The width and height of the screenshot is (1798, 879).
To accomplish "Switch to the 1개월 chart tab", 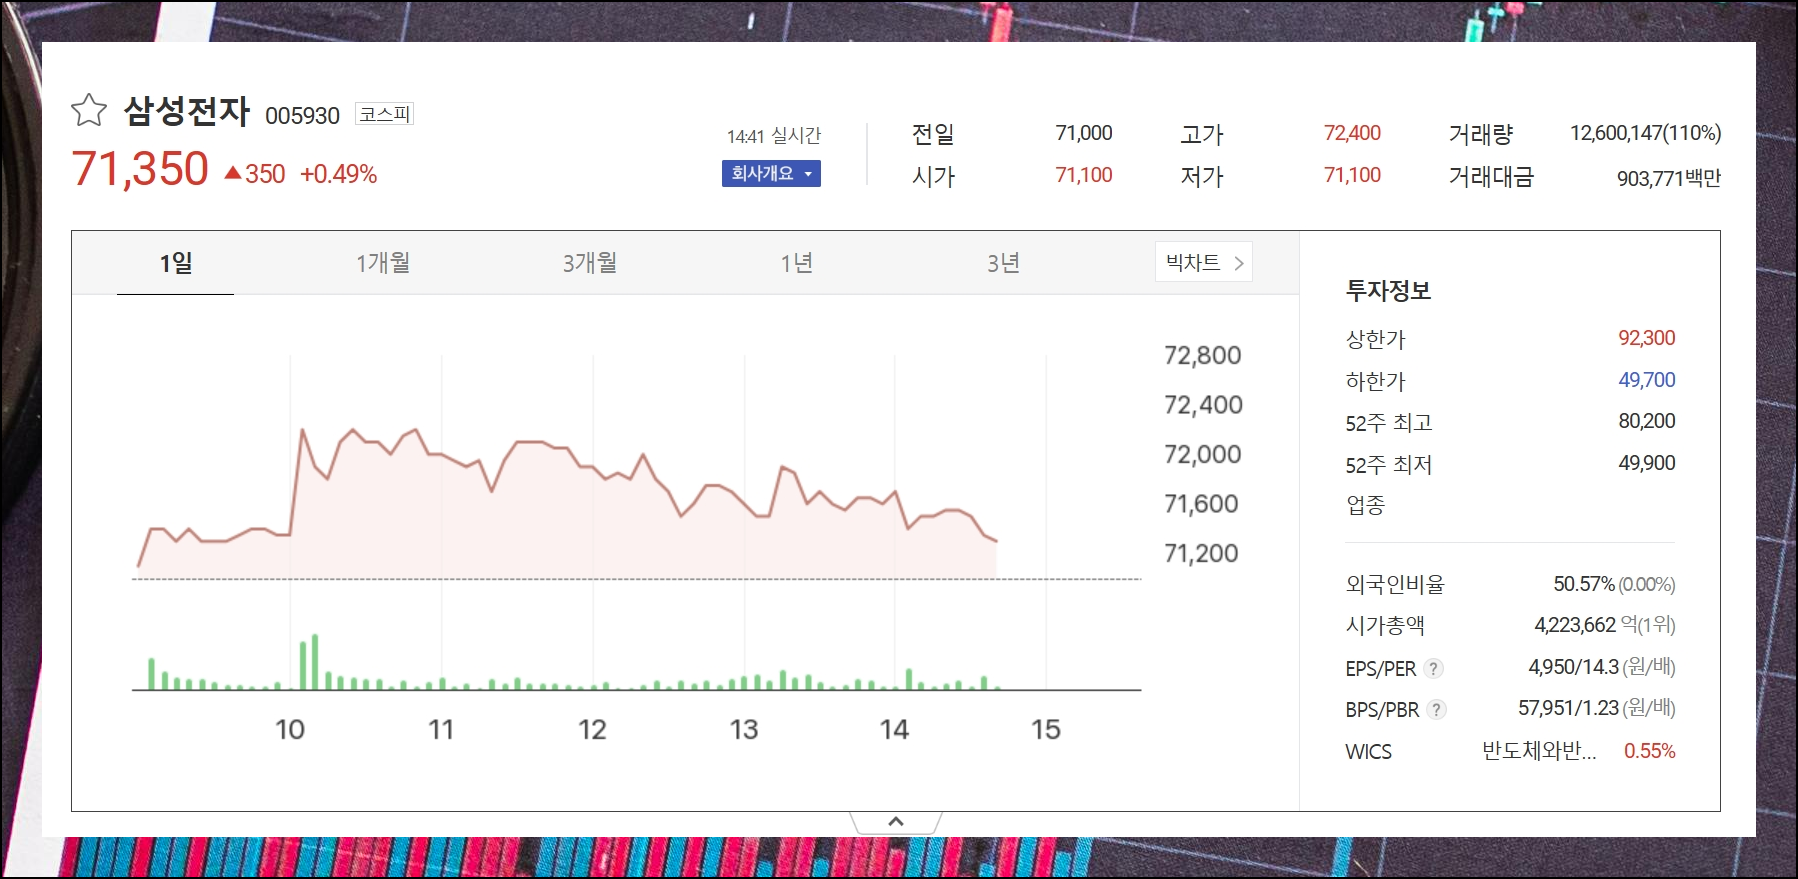I will coord(383,263).
